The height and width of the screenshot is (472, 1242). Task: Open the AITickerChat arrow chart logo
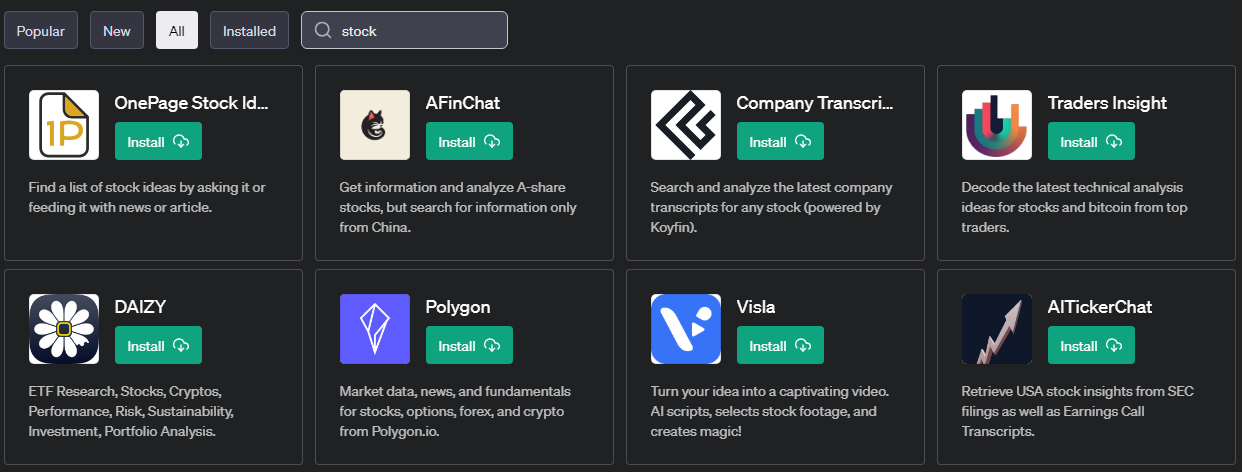pyautogui.click(x=997, y=329)
